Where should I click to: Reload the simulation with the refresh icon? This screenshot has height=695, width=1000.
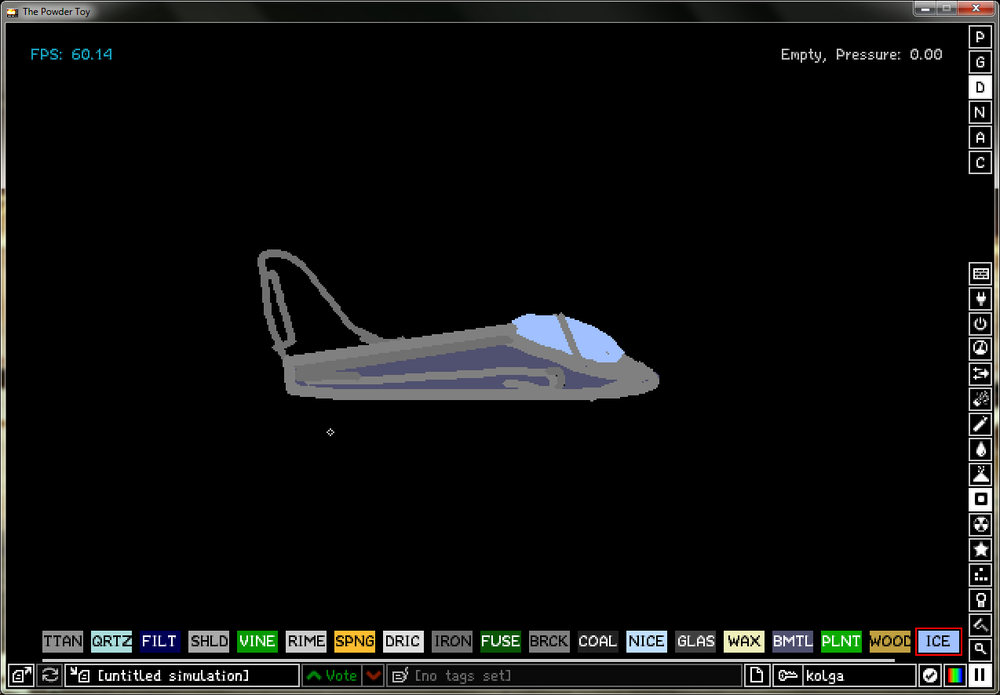click(49, 675)
